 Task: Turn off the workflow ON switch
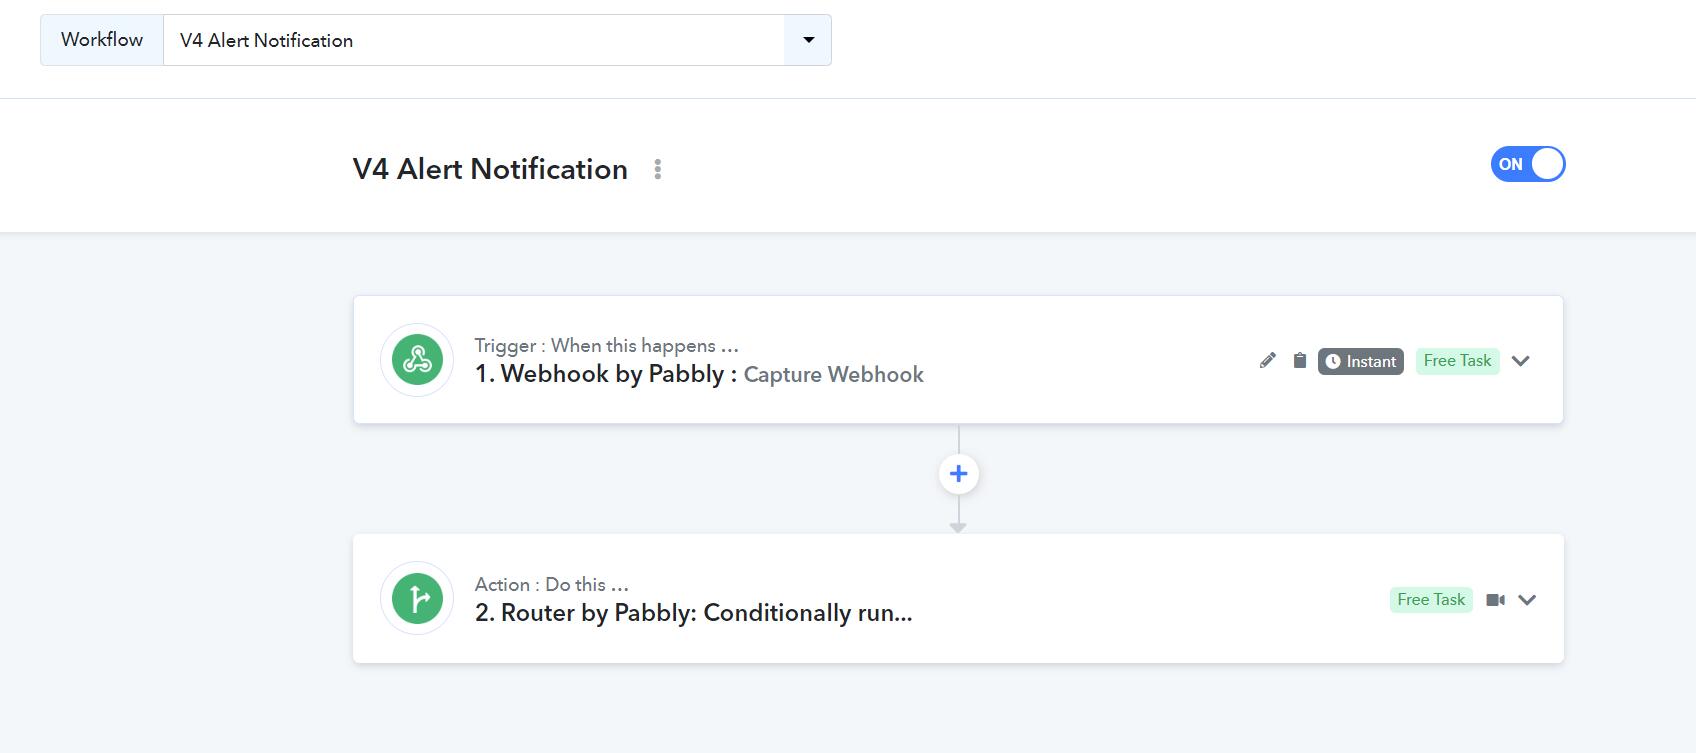(x=1527, y=164)
